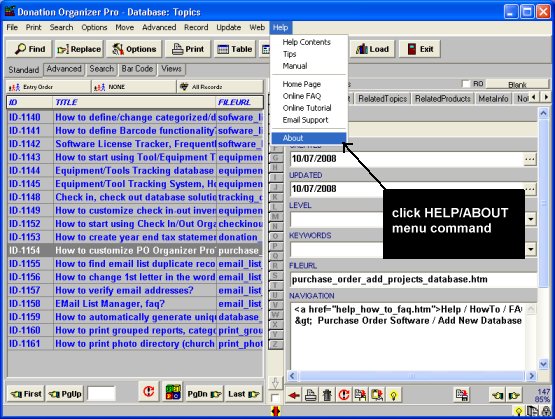Click scroll up arrow of record panel
The height and width of the screenshot is (419, 555).
[543, 113]
